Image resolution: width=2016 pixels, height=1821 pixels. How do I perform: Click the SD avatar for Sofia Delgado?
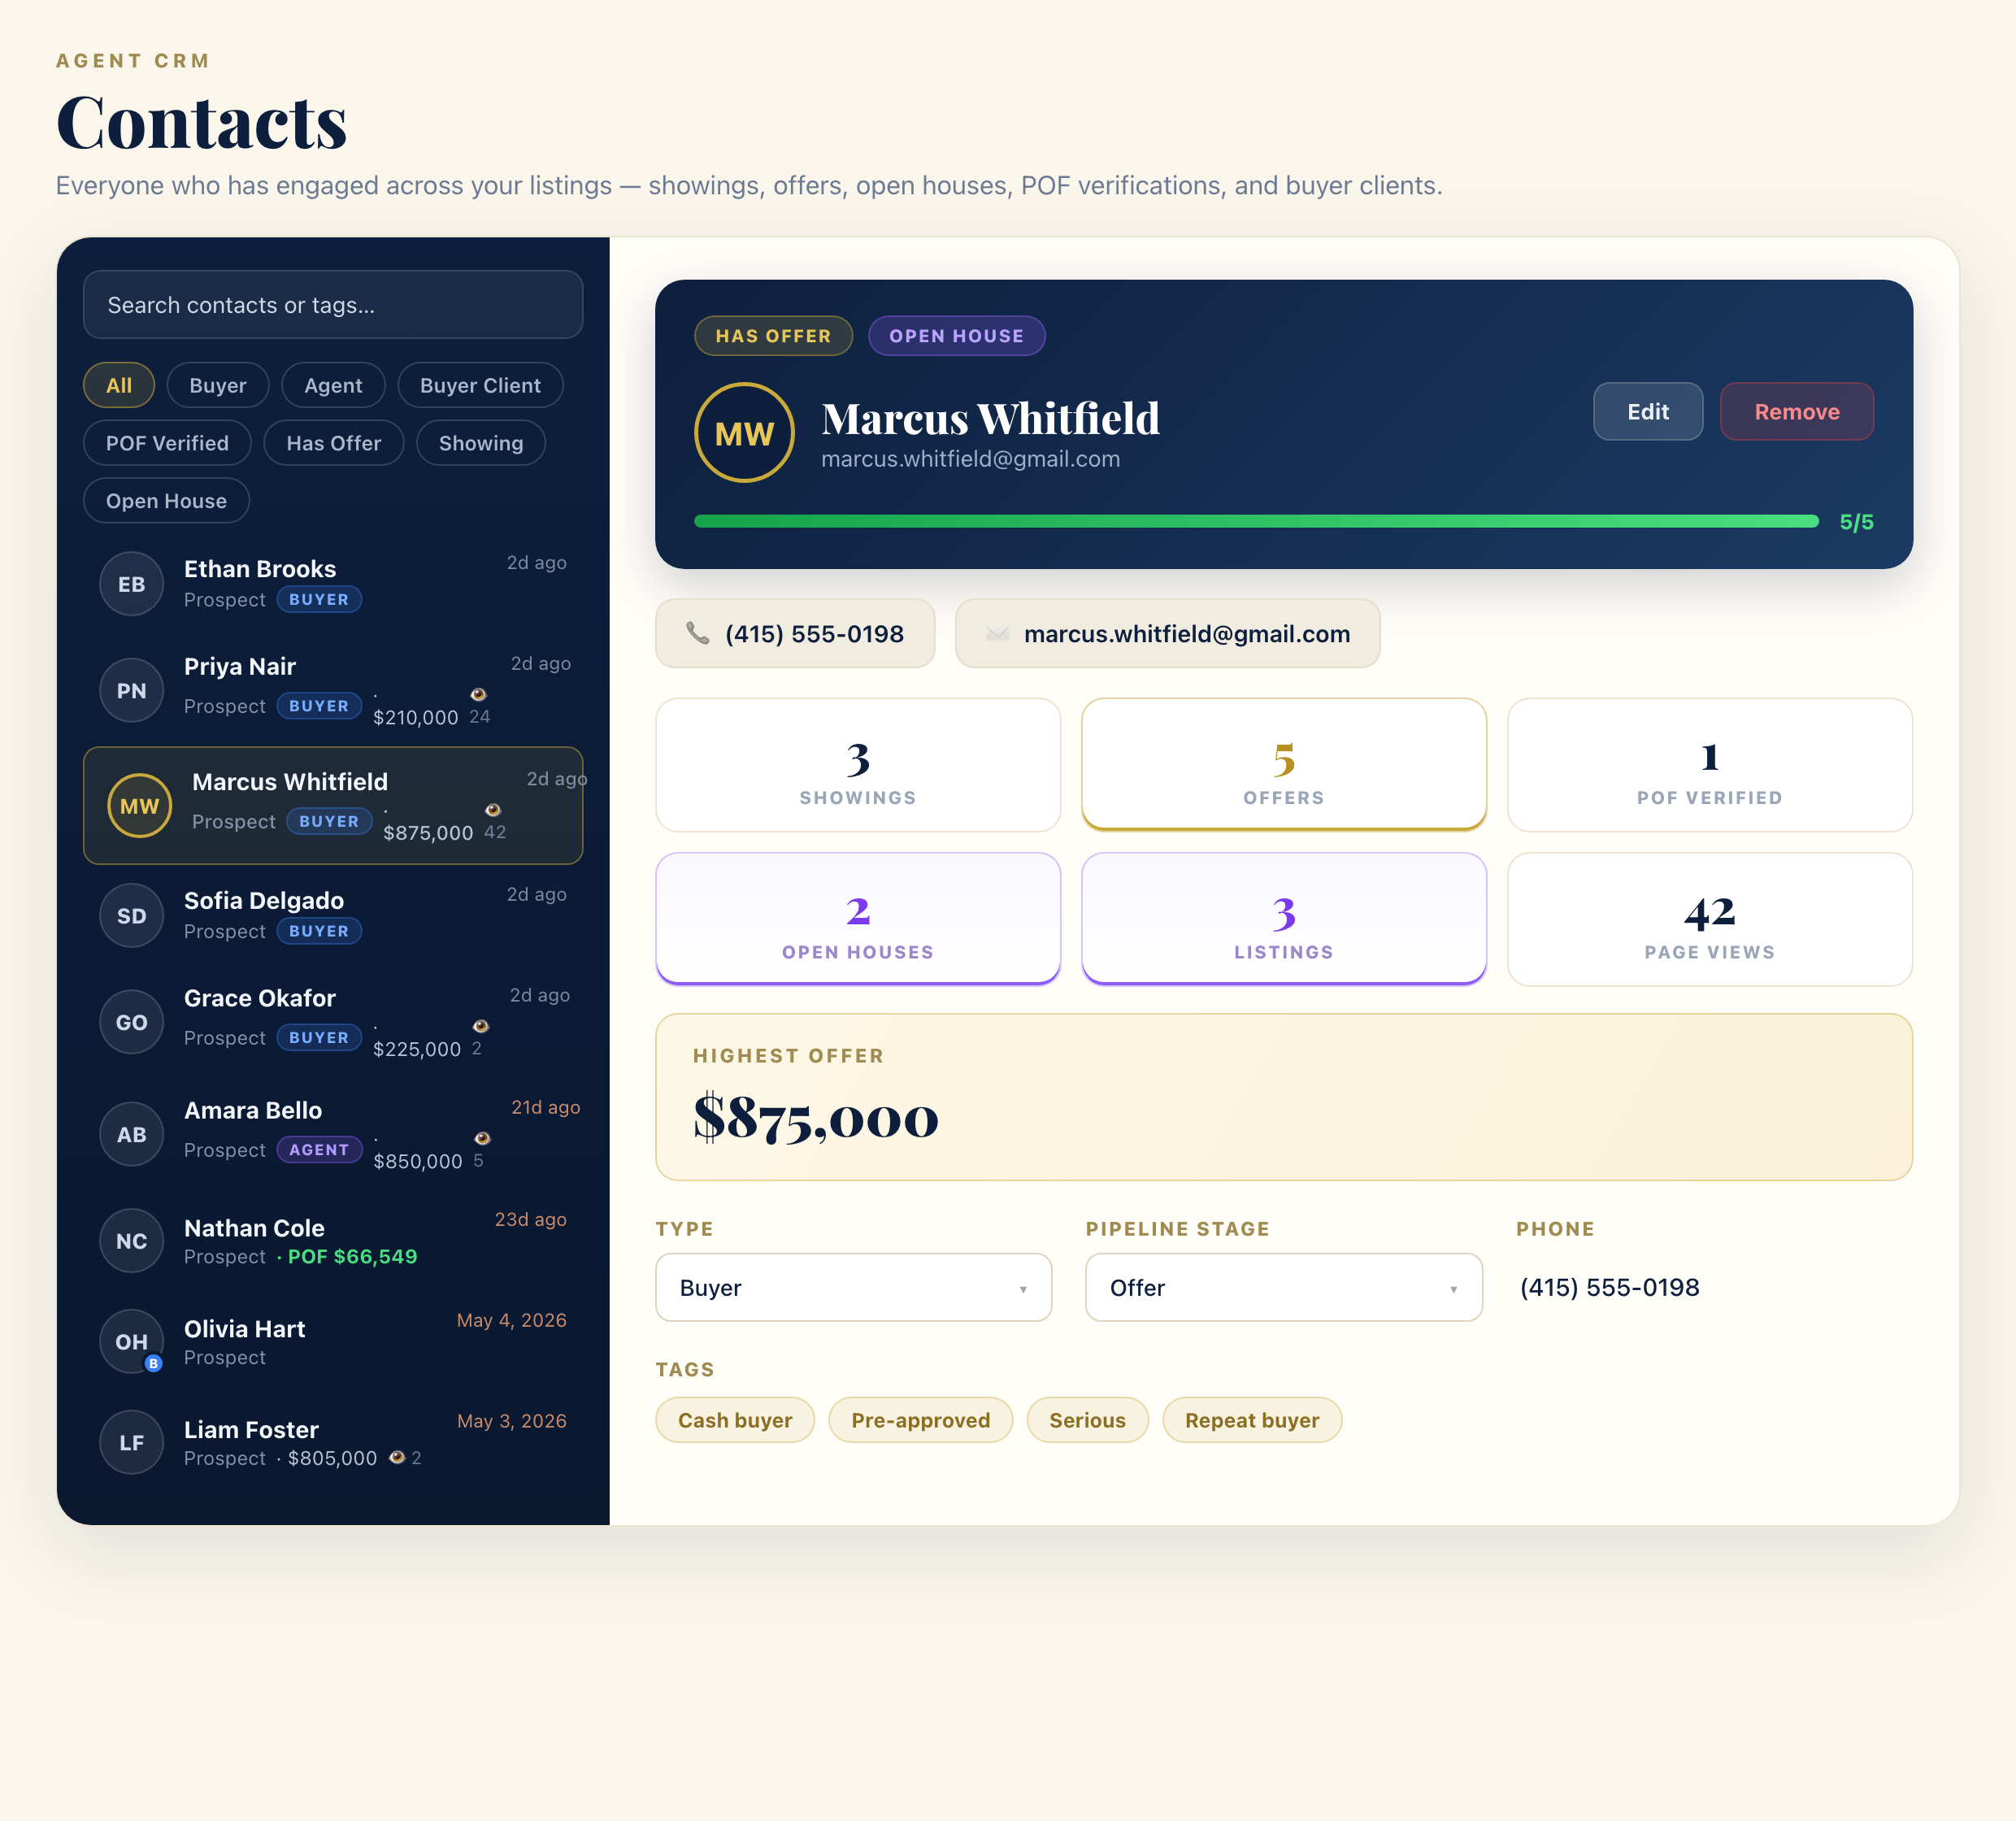pyautogui.click(x=131, y=915)
